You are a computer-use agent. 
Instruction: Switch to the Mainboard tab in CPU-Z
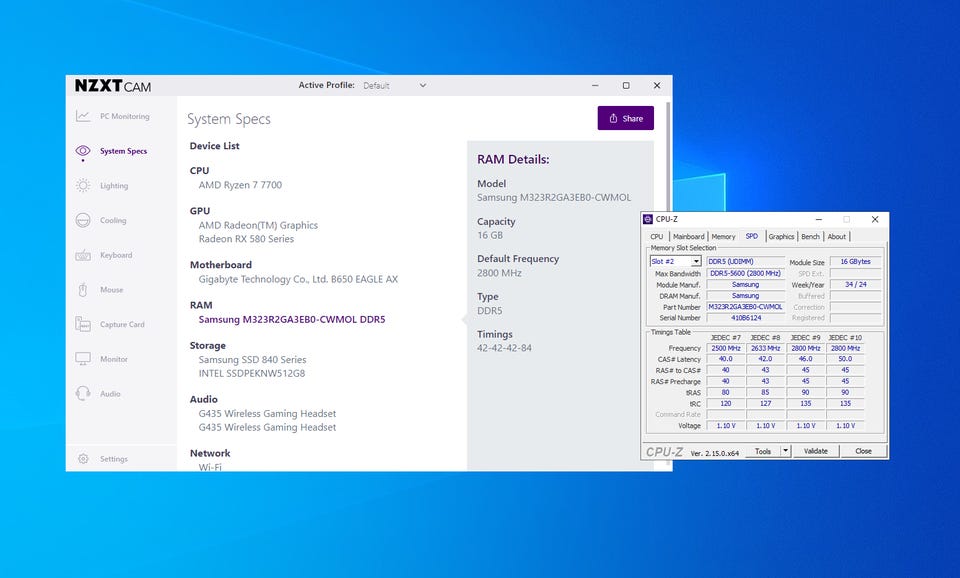tap(689, 236)
